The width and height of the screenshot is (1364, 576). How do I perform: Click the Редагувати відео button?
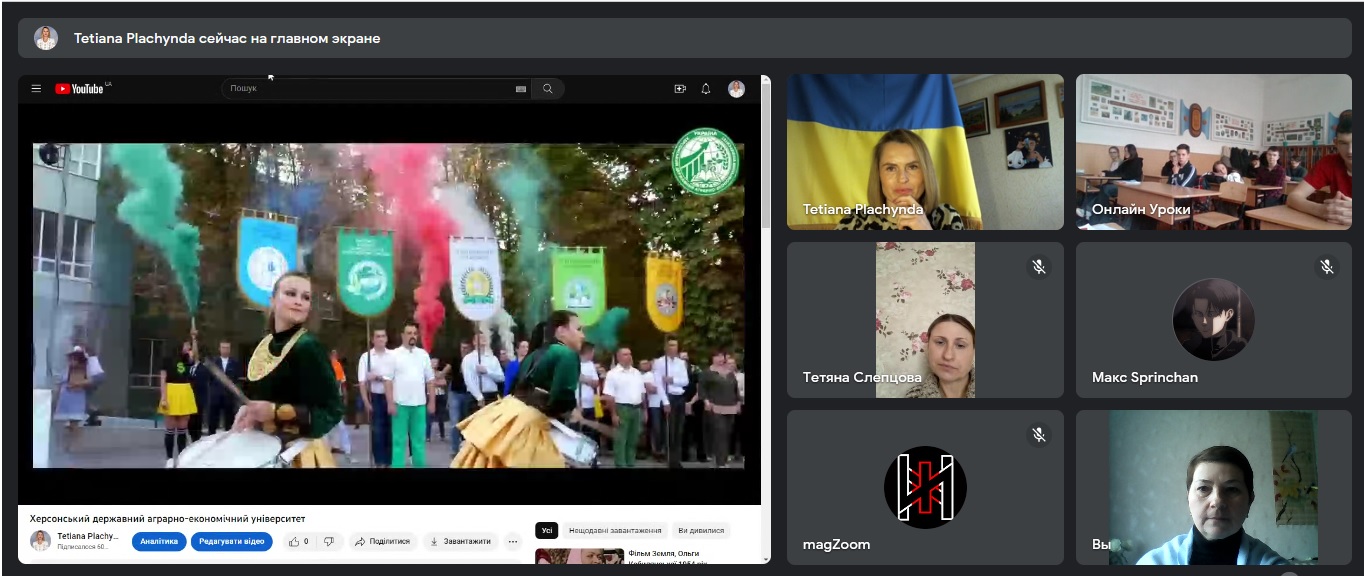tap(232, 541)
